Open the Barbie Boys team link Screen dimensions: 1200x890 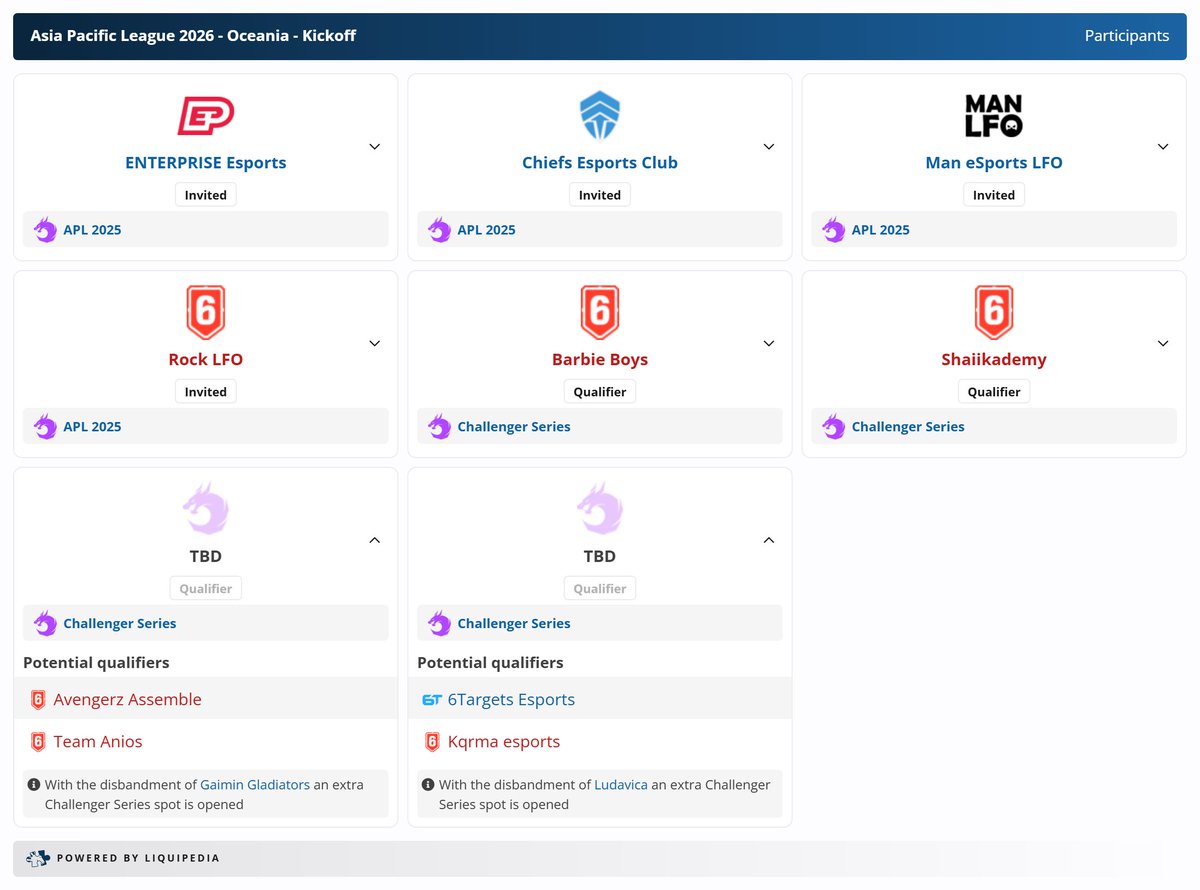coord(600,360)
